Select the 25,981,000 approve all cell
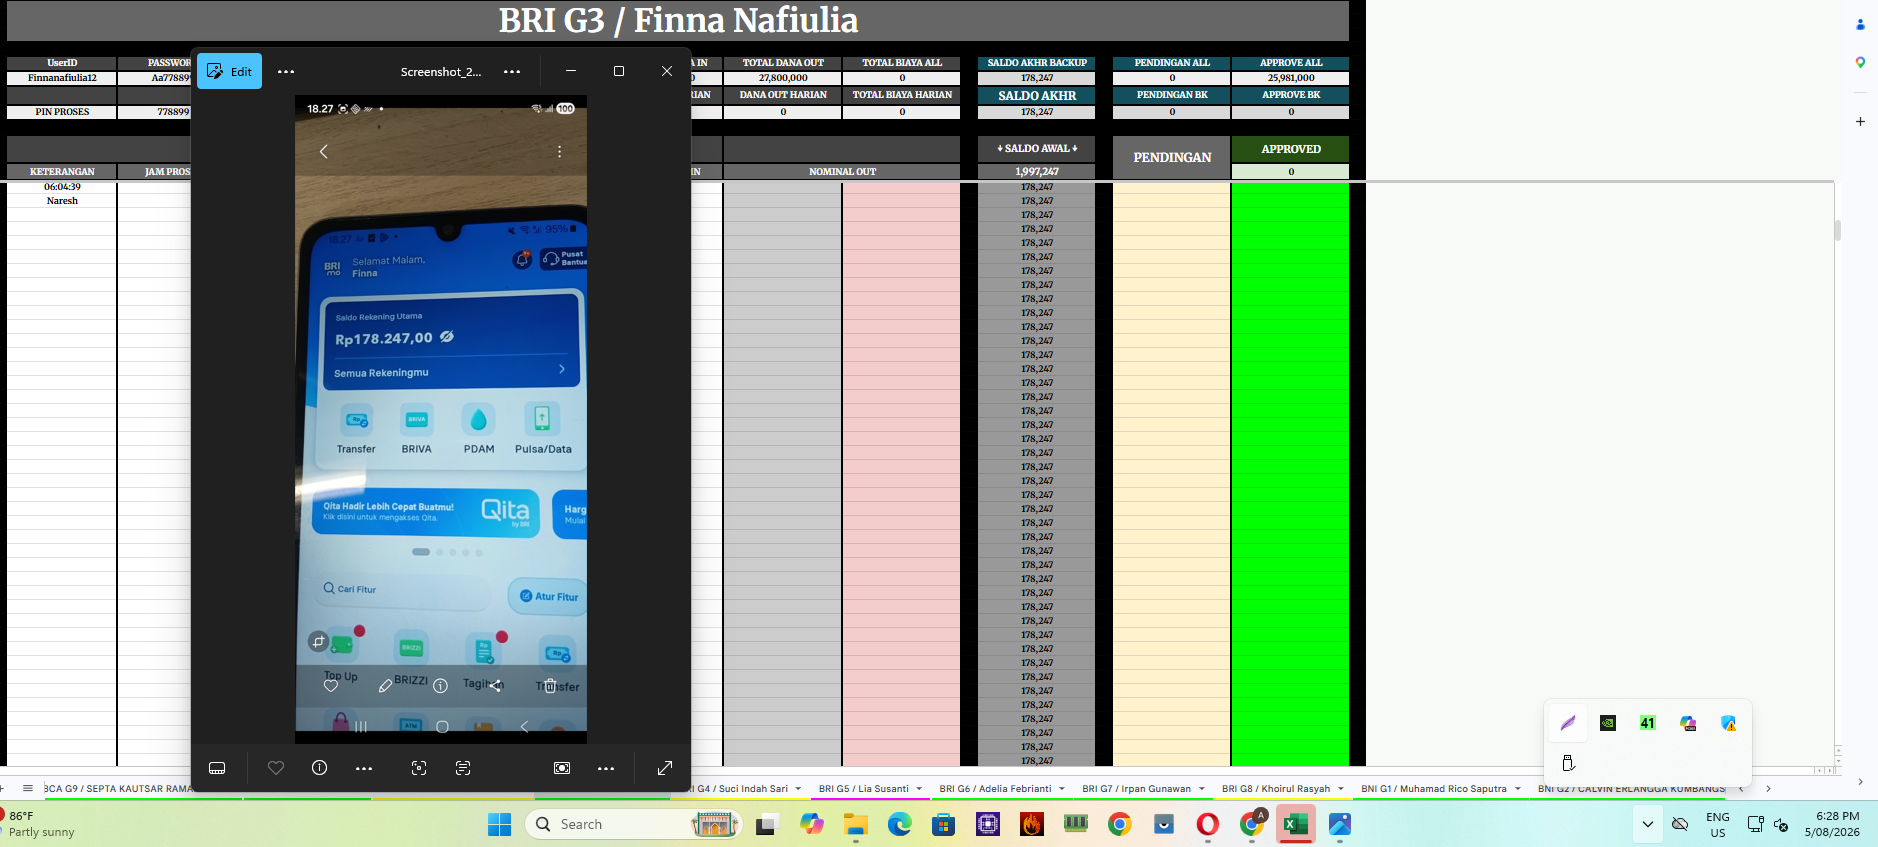This screenshot has width=1878, height=847. pyautogui.click(x=1291, y=78)
